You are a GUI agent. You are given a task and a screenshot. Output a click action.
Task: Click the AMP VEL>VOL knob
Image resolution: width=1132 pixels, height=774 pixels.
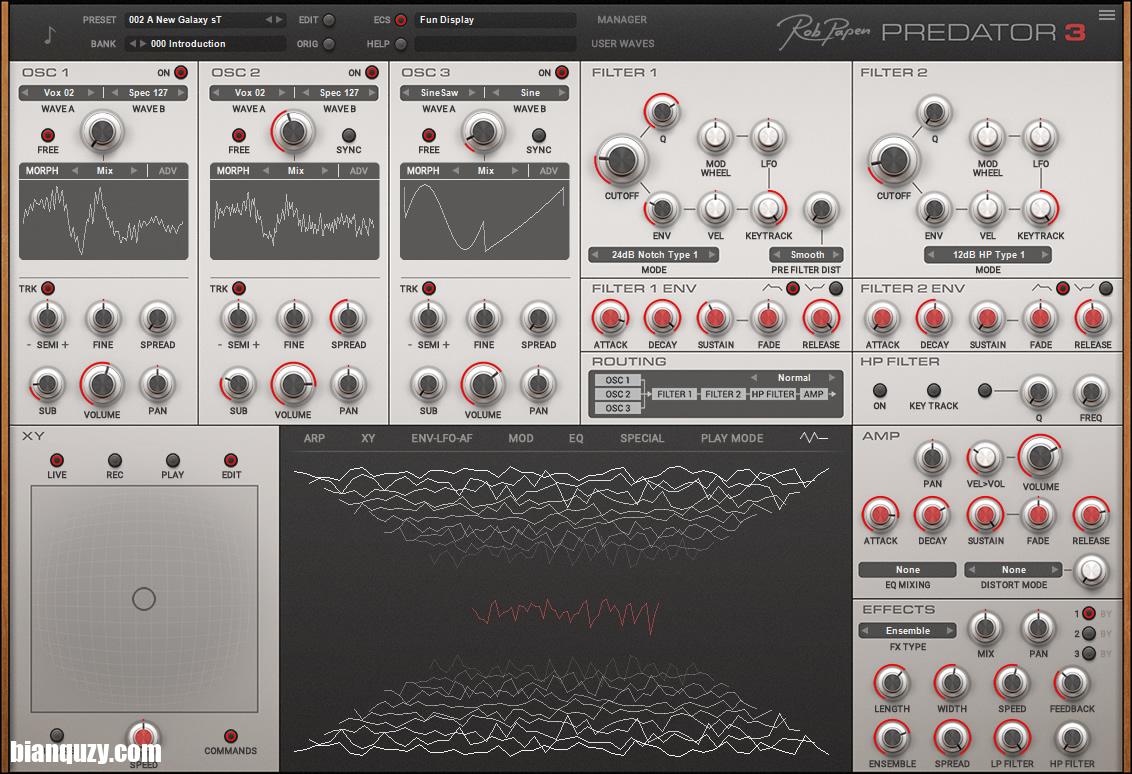985,457
